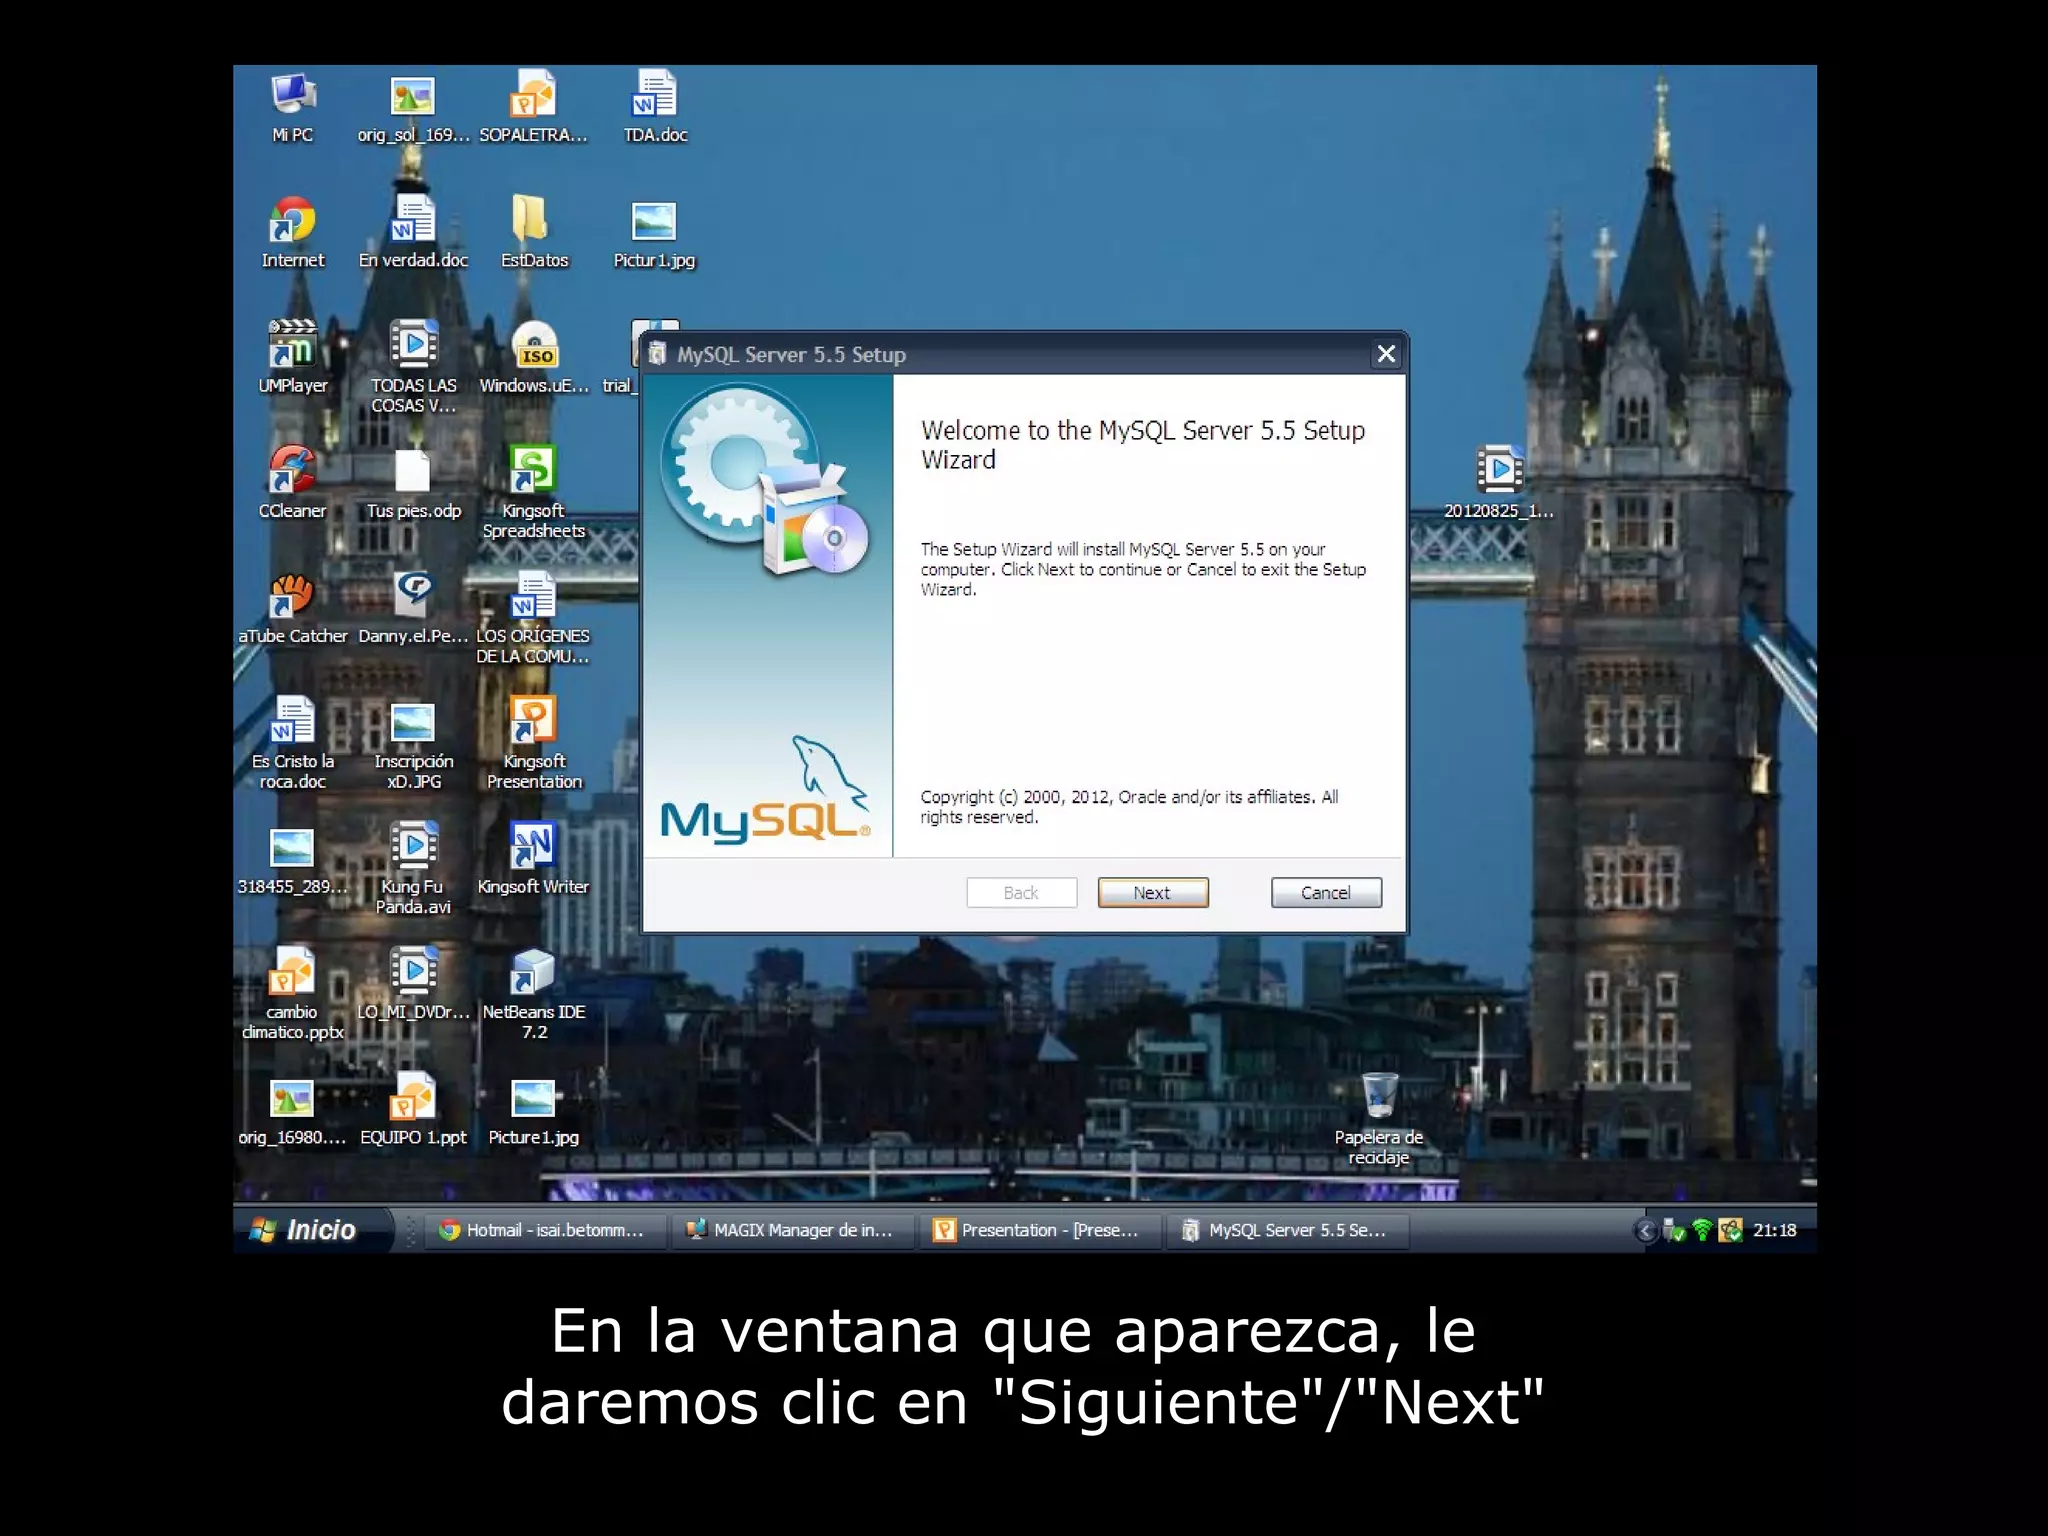Select SOPALETRA presentation file icon
2048x1536 pixels.
534,108
